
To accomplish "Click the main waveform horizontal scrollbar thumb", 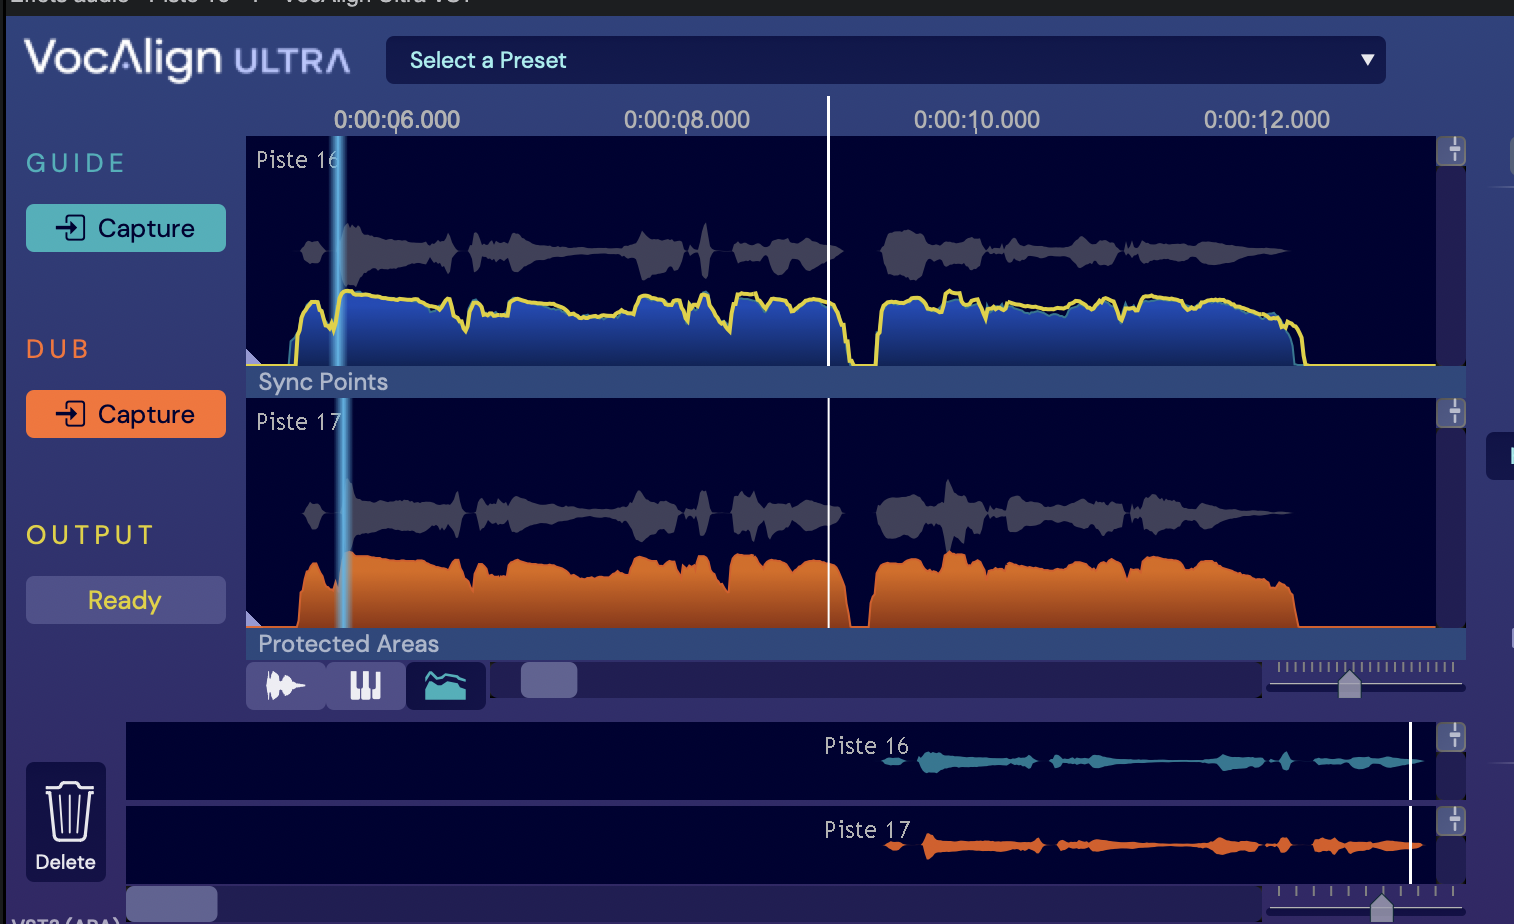I will (x=549, y=680).
